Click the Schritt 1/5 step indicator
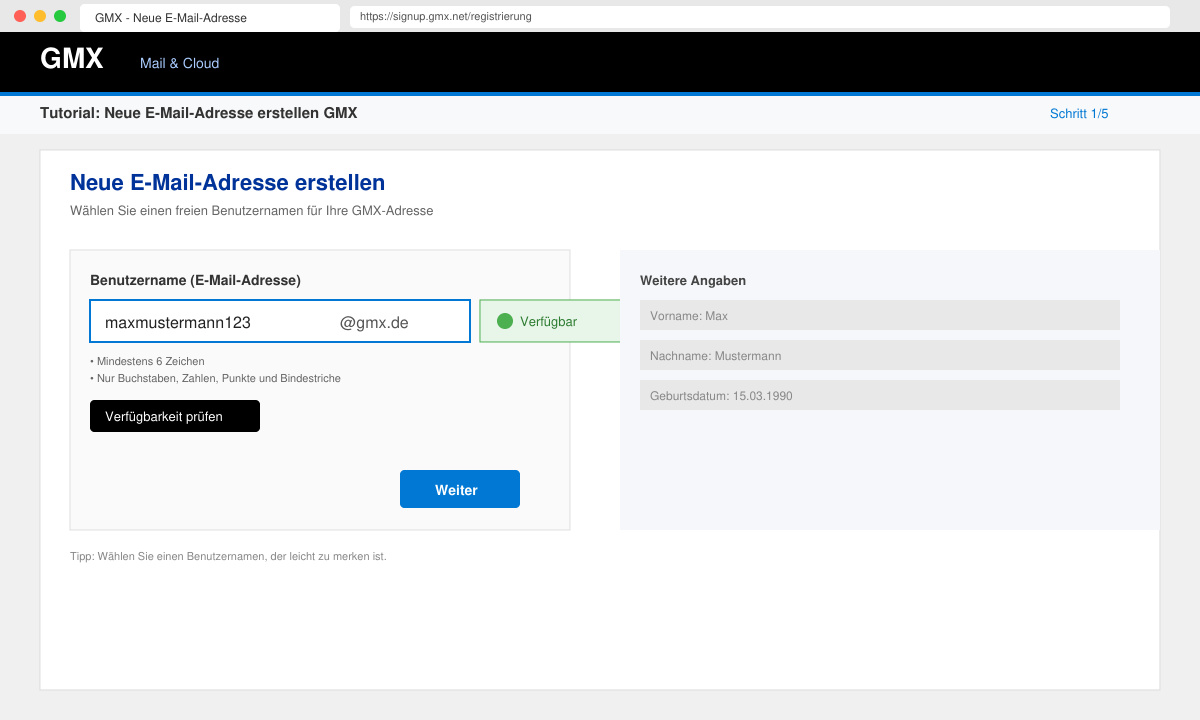Screen dimensions: 1200x720 tap(1079, 114)
